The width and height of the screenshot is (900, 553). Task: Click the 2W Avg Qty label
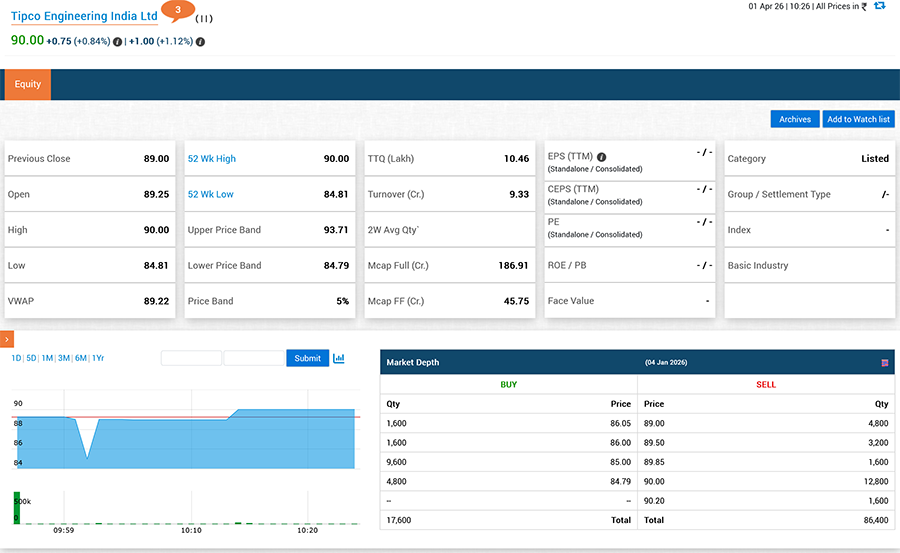pyautogui.click(x=393, y=230)
